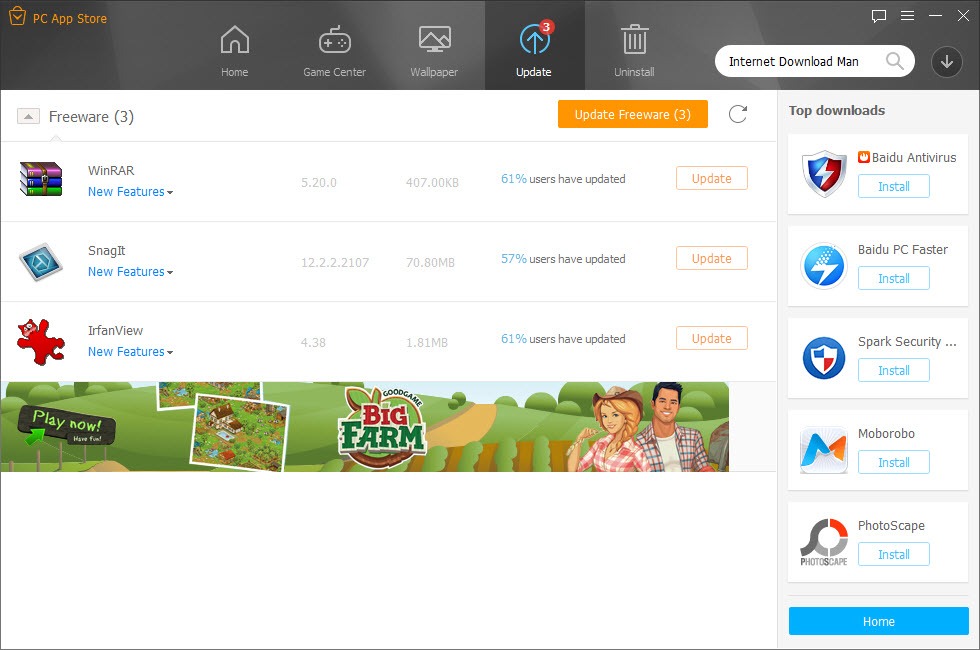This screenshot has width=980, height=650.
Task: Install Baidu PC Faster
Action: (894, 278)
